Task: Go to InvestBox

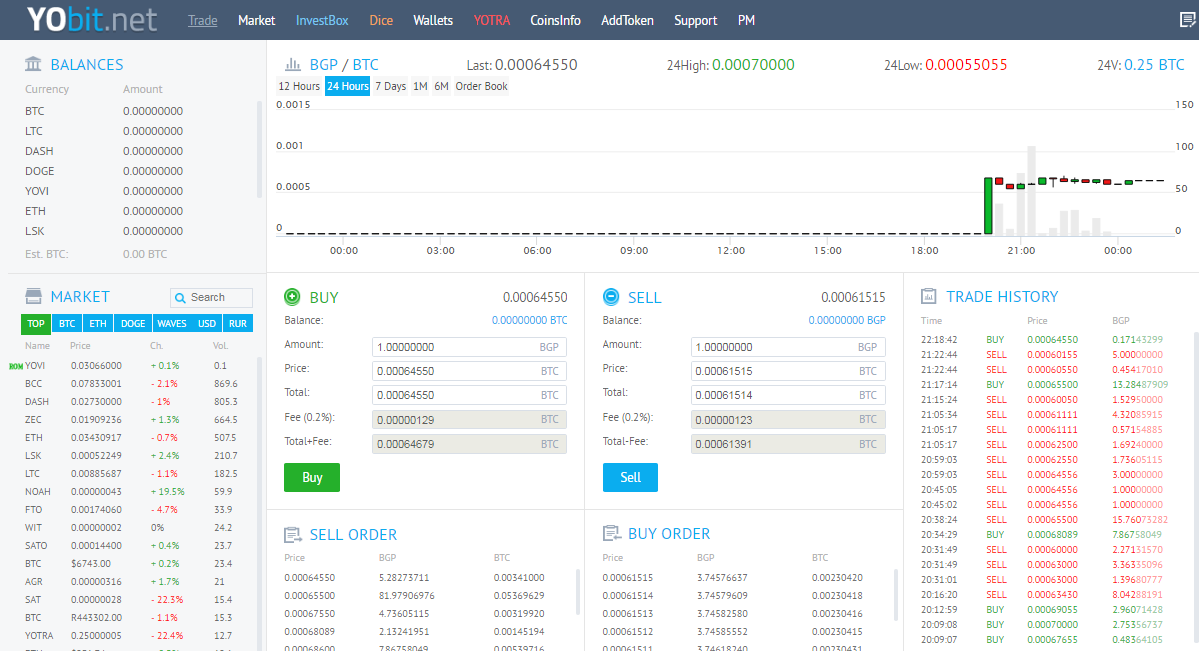Action: [x=322, y=21]
